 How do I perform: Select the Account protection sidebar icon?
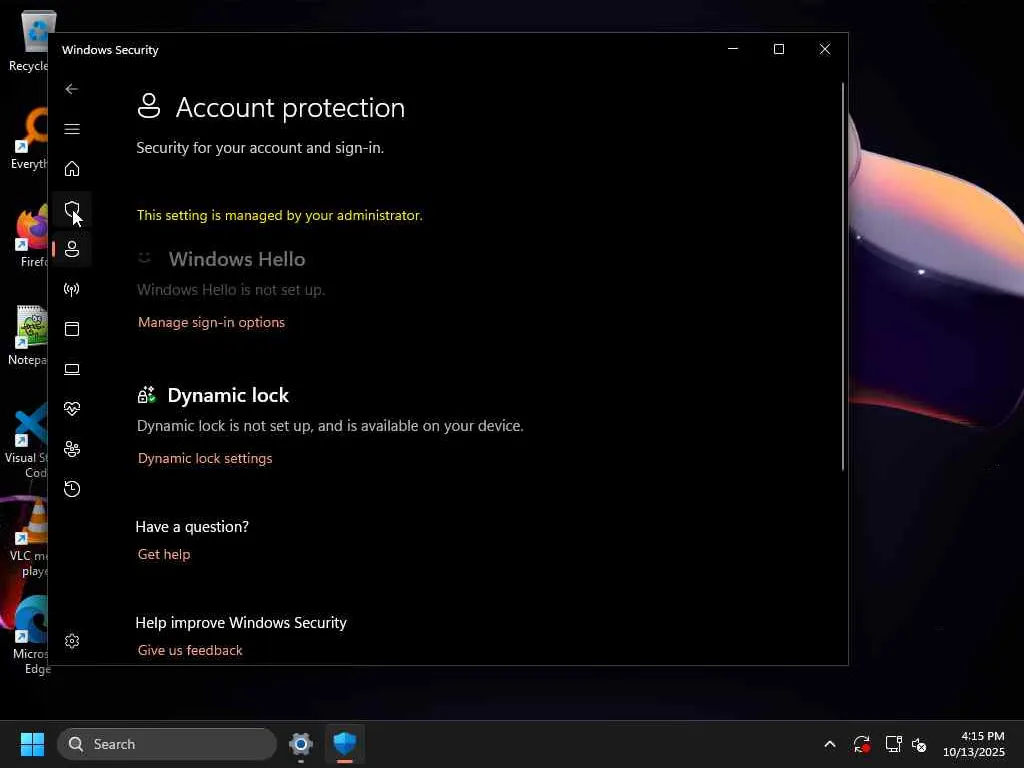(72, 249)
